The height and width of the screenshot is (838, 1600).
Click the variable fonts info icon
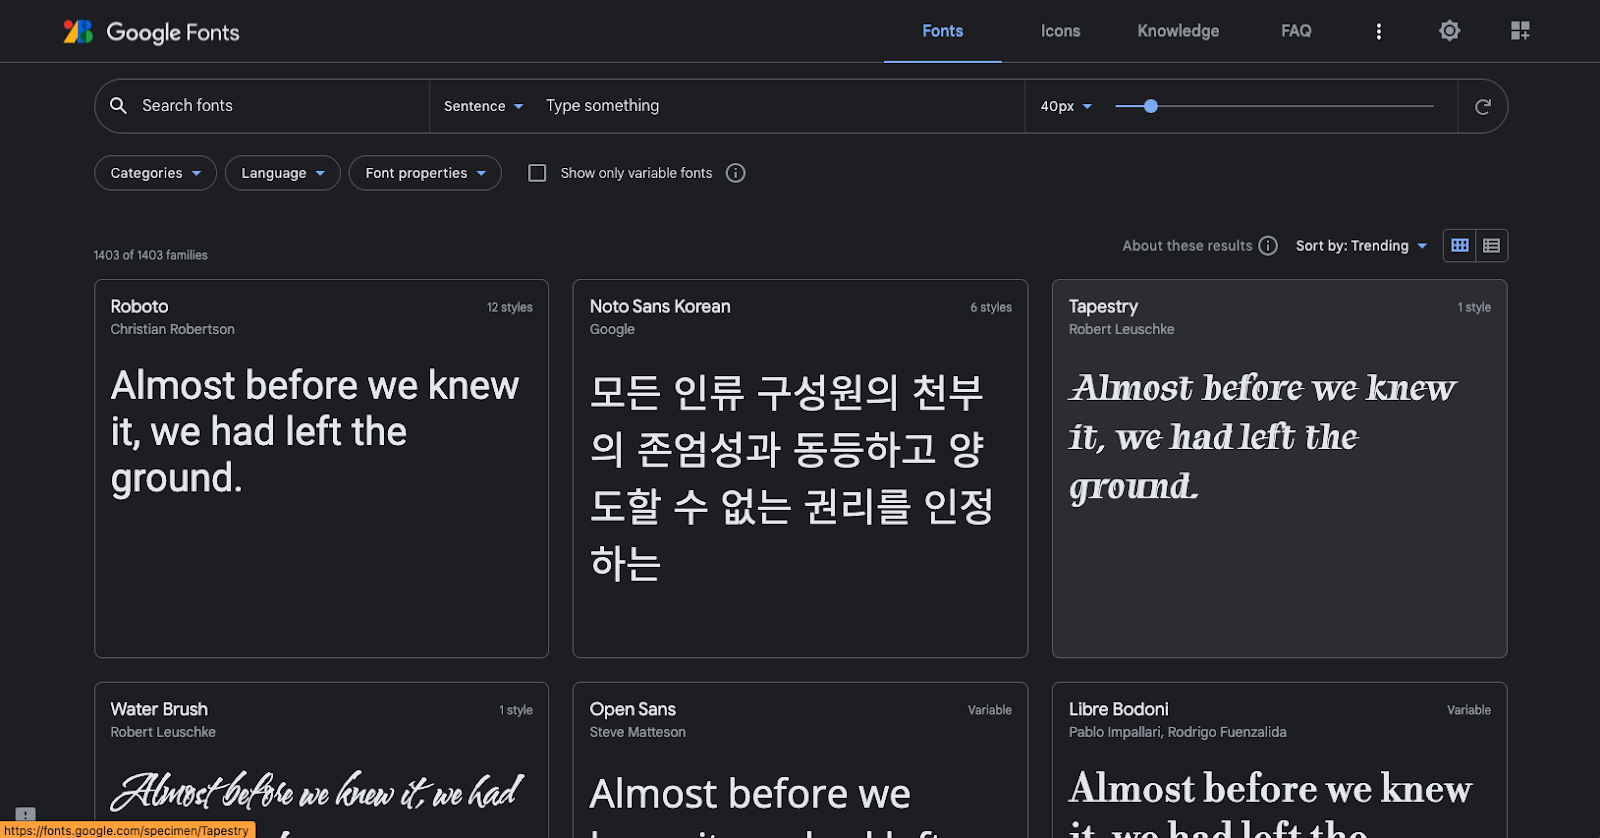(x=735, y=173)
